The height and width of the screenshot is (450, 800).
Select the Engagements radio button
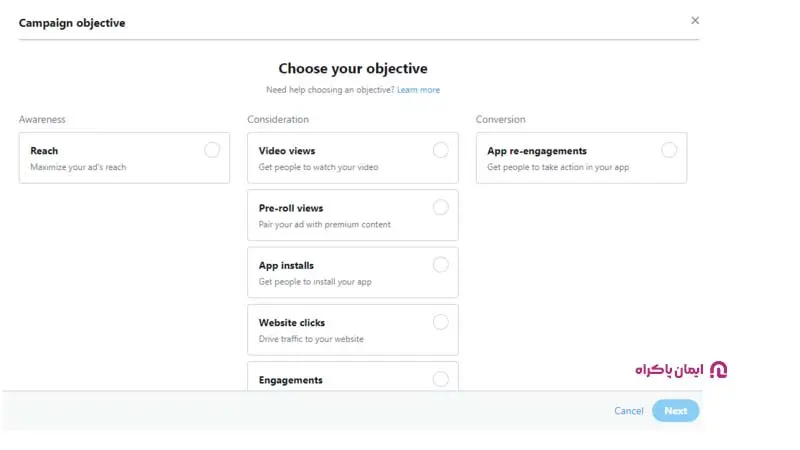(x=441, y=379)
